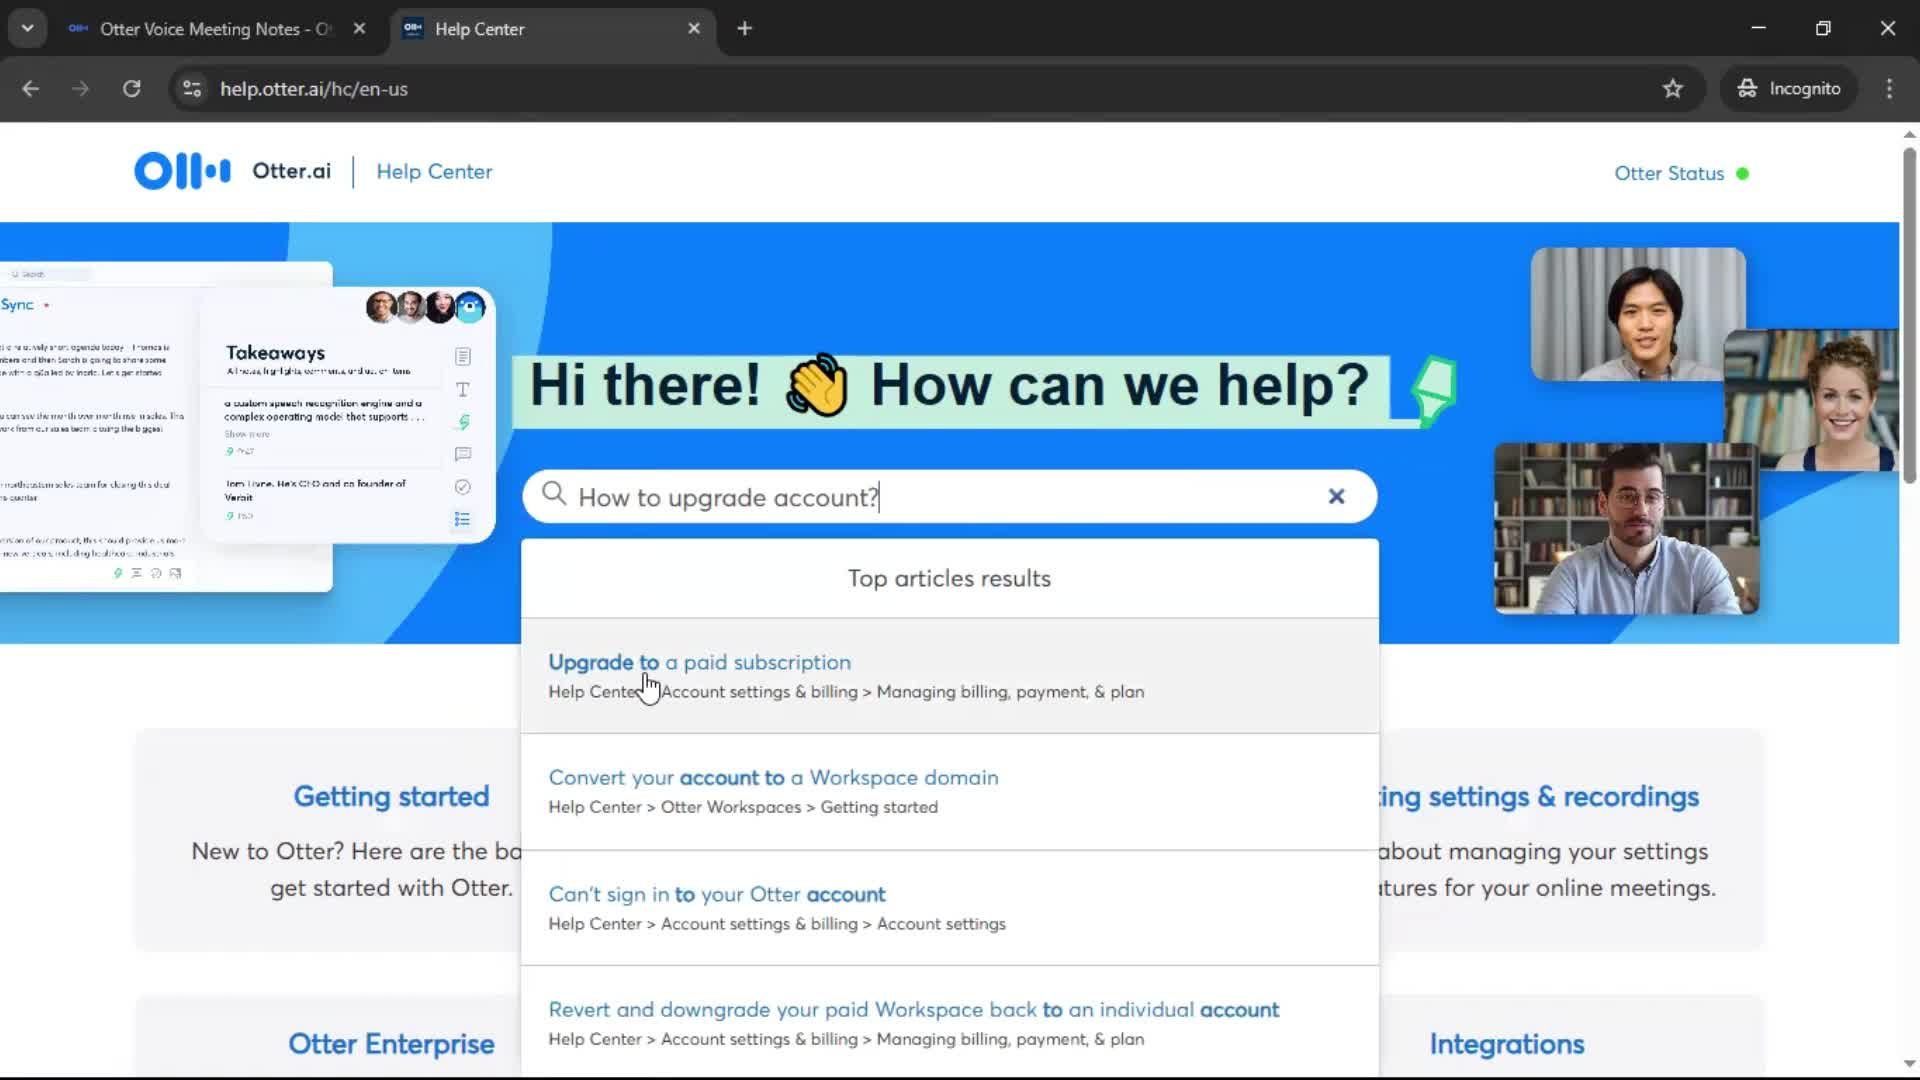Viewport: 1920px width, 1080px height.
Task: Click the address bar URL
Action: (x=314, y=89)
